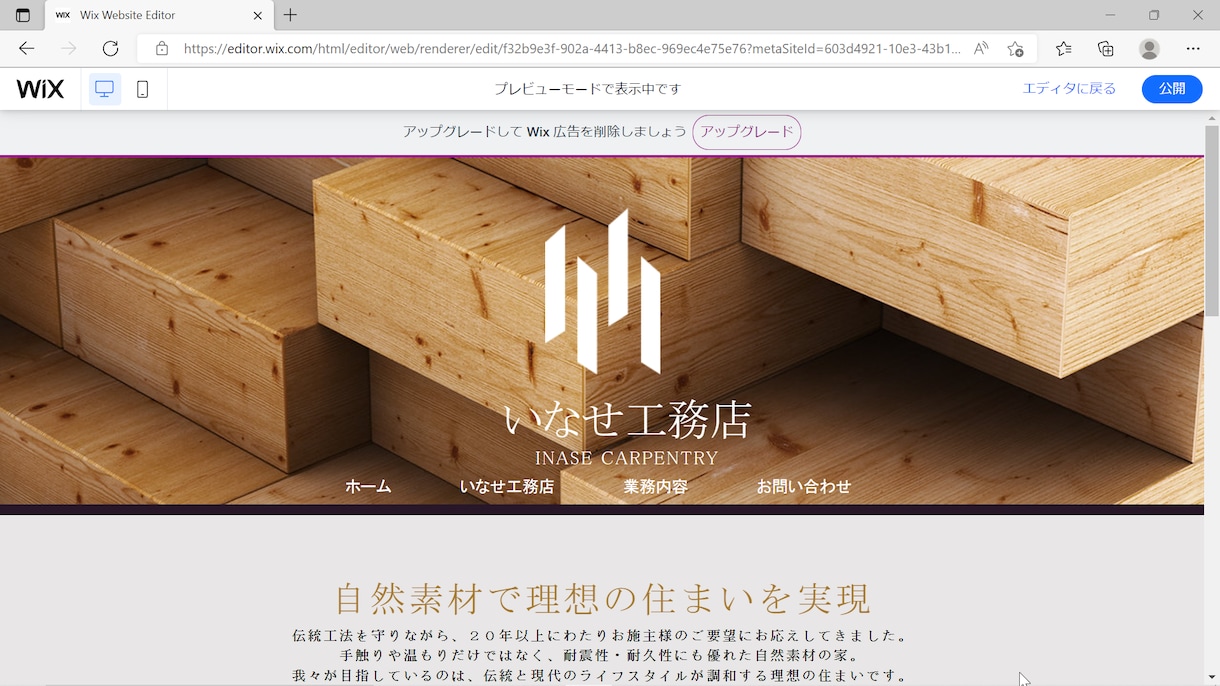Click the Wix ad removal upgrade message
This screenshot has width=1220, height=686.
coord(544,132)
